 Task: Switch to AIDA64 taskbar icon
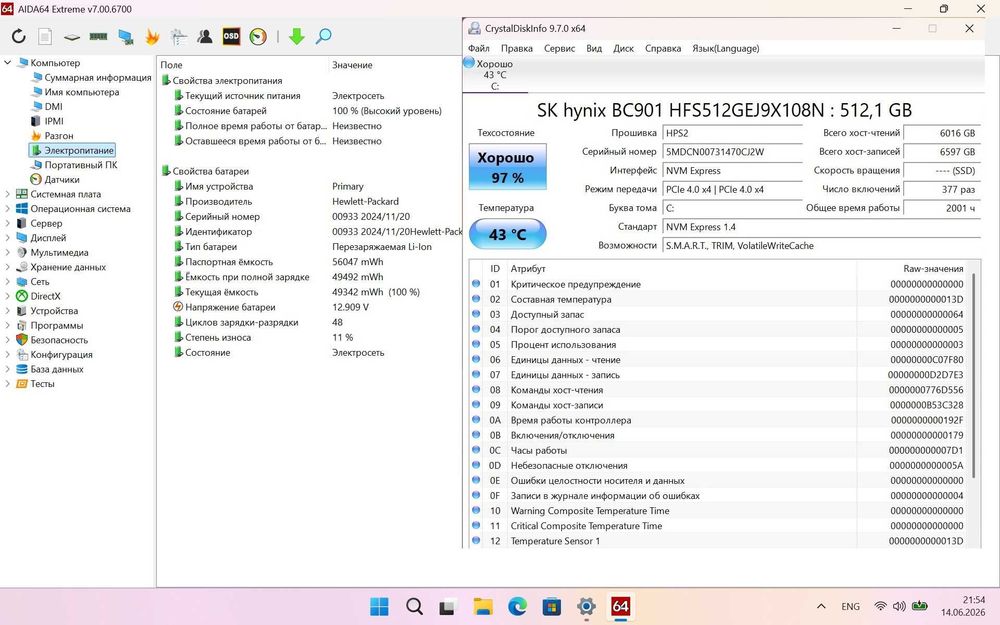pos(621,606)
